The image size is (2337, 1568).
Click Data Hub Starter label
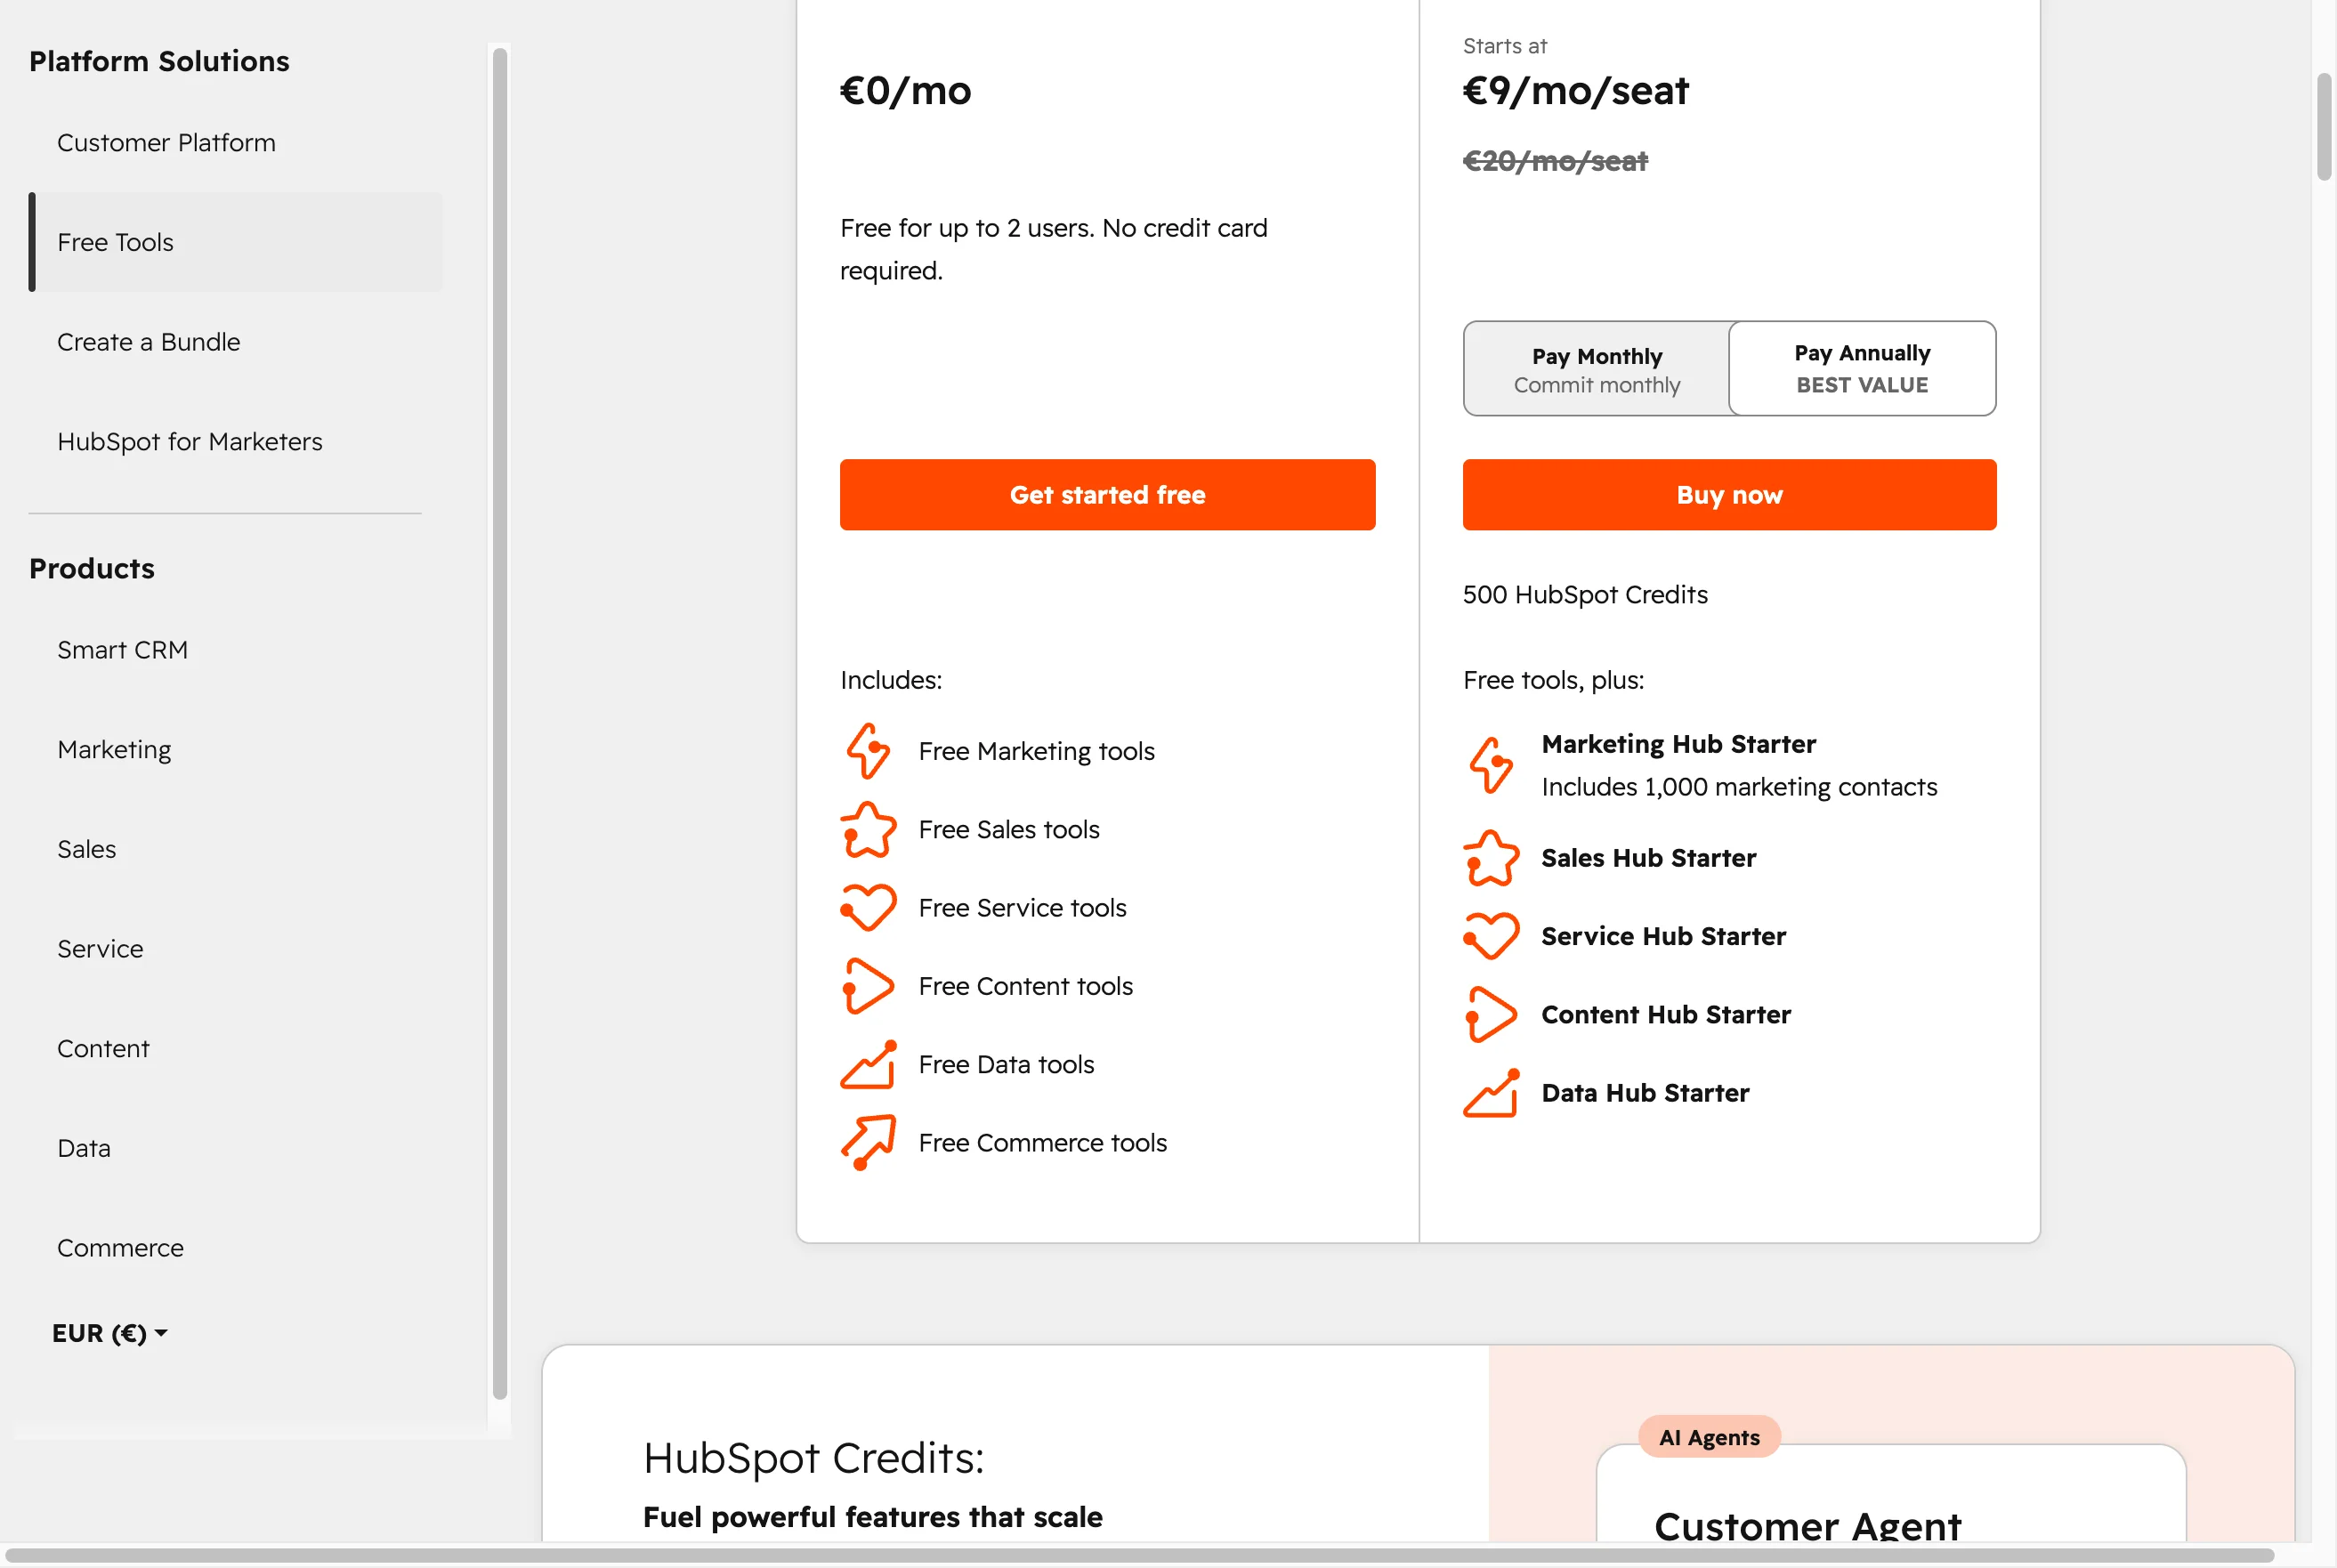point(1645,1093)
